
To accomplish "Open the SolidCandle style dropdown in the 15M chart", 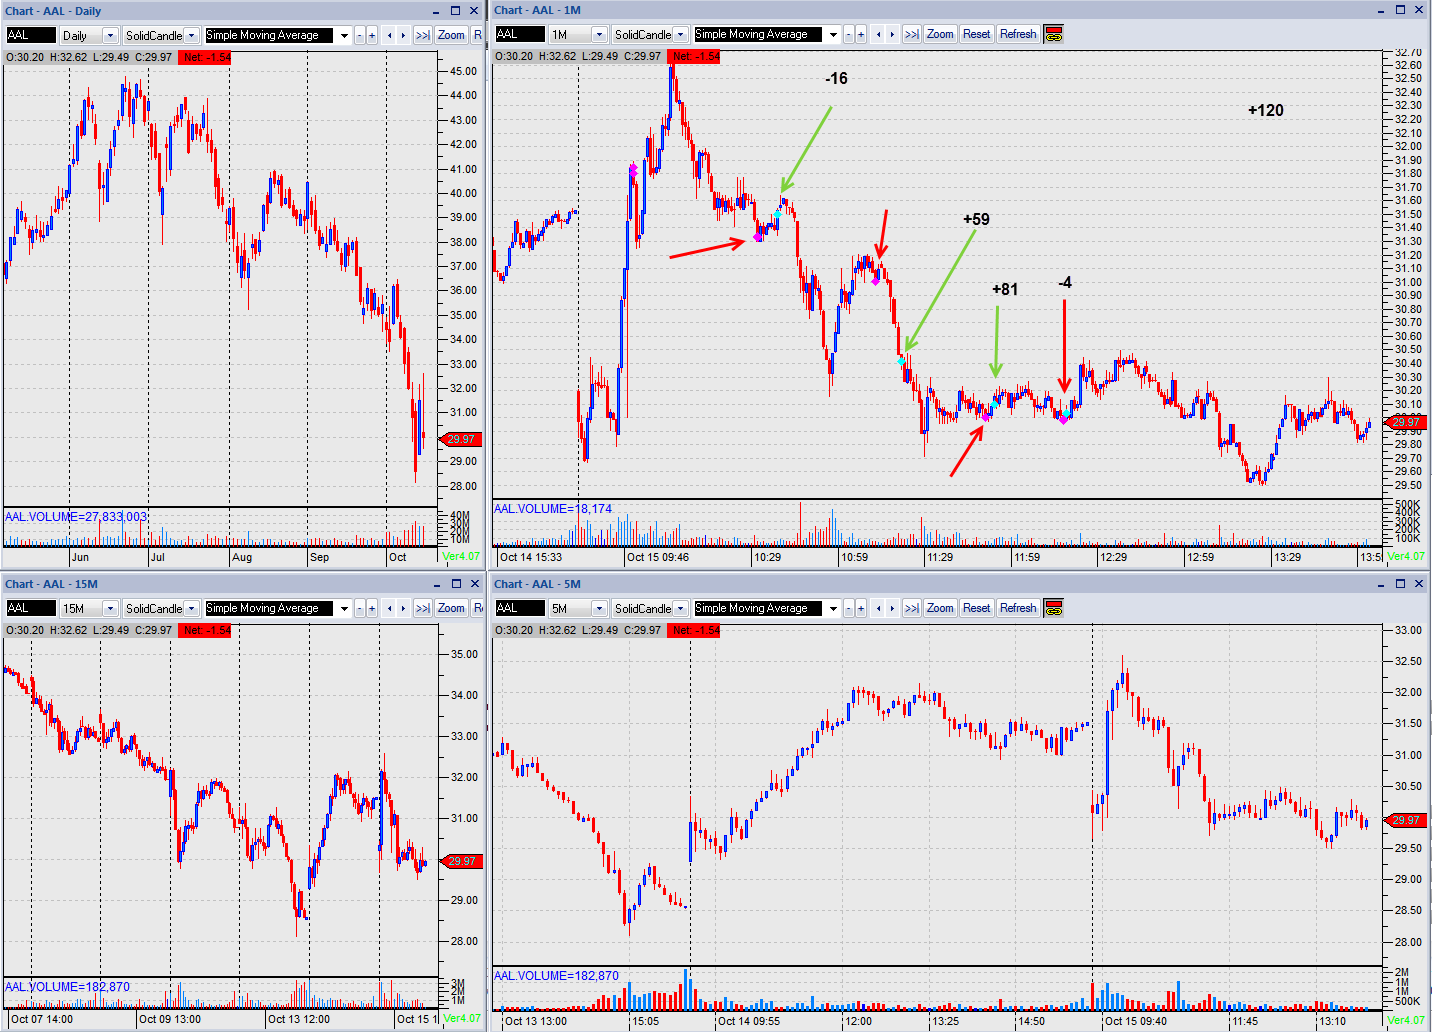I will (x=192, y=608).
